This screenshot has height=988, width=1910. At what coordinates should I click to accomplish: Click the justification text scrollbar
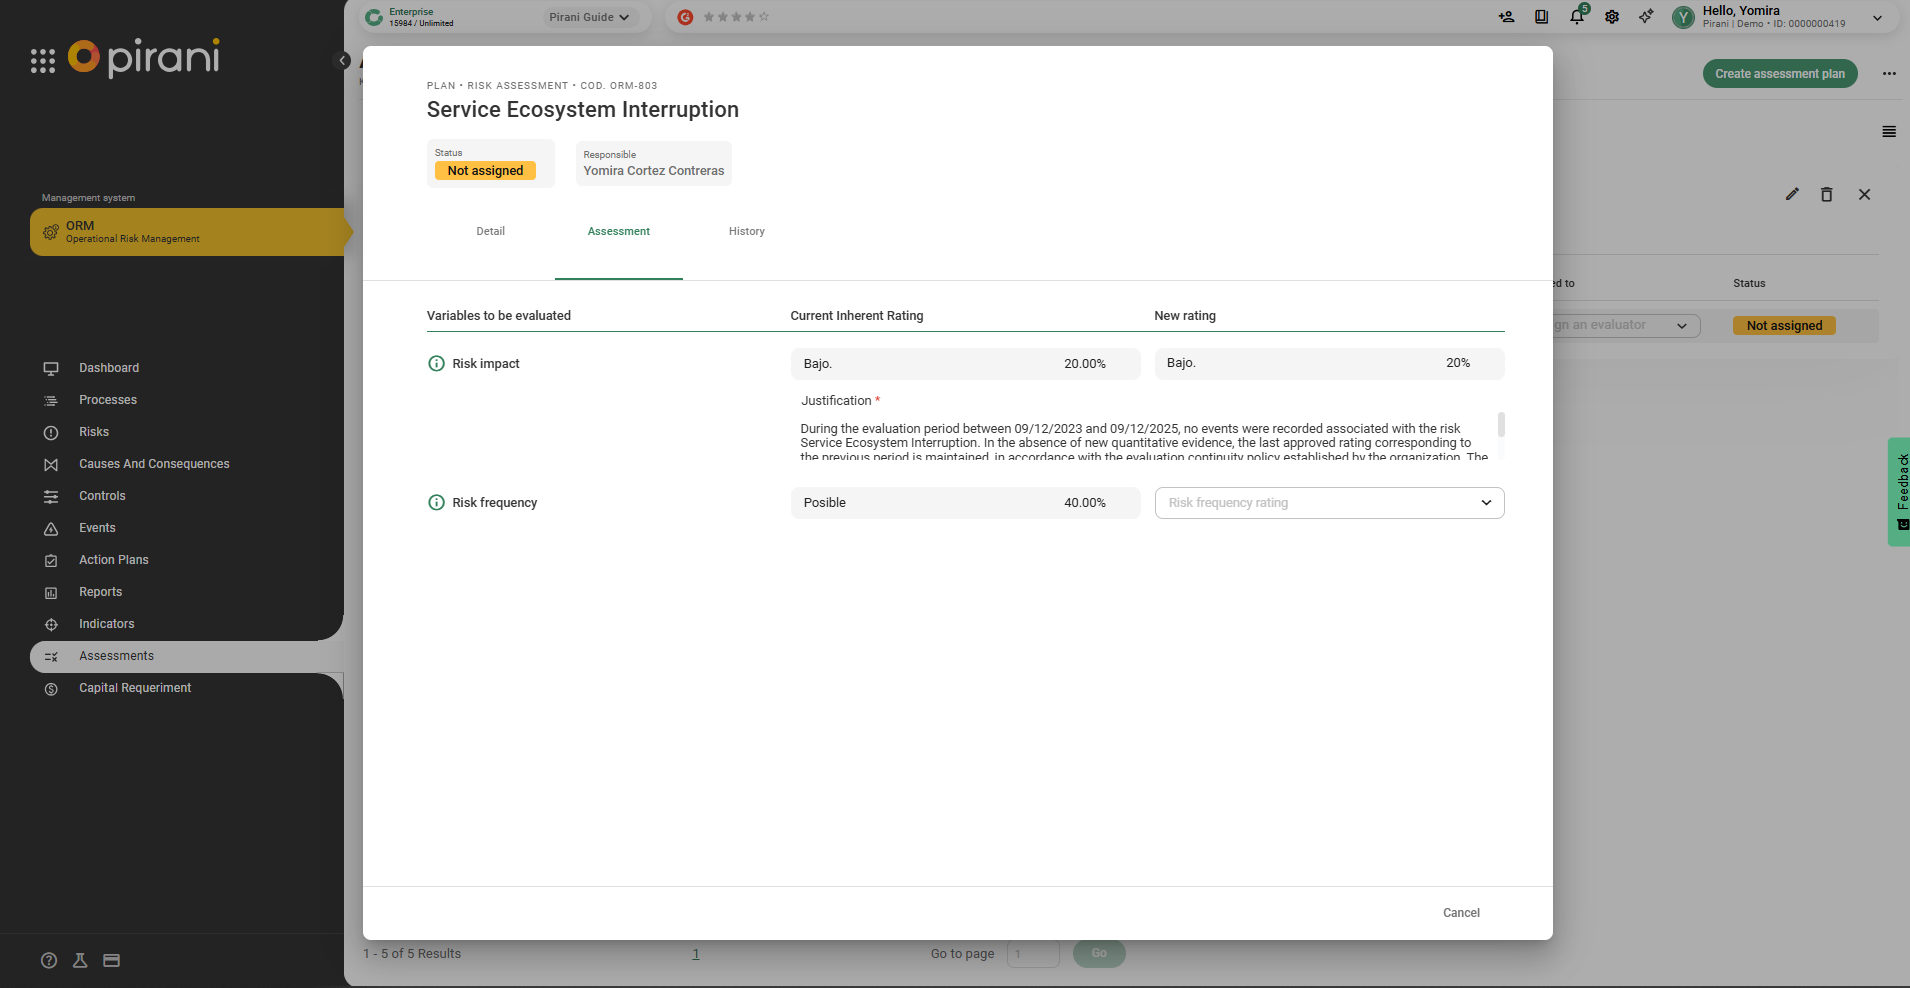coord(1500,425)
